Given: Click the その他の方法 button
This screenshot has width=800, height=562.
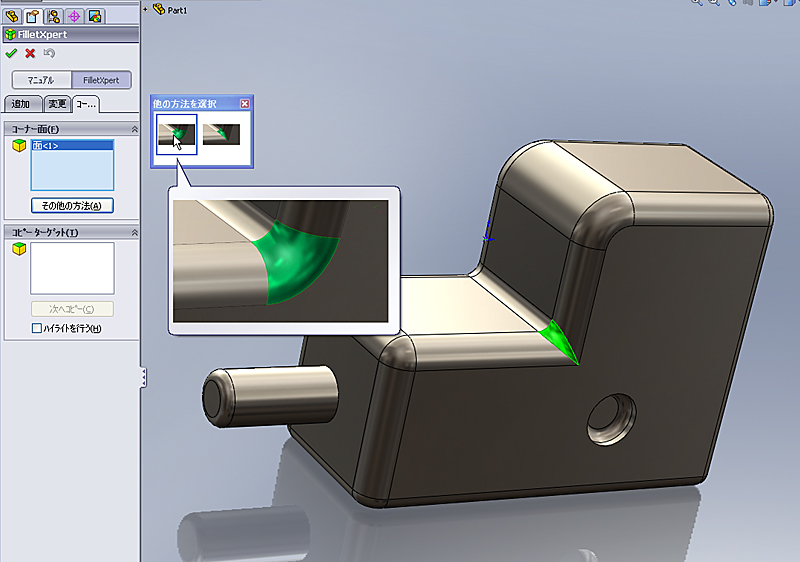Looking at the screenshot, I should pyautogui.click(x=72, y=205).
